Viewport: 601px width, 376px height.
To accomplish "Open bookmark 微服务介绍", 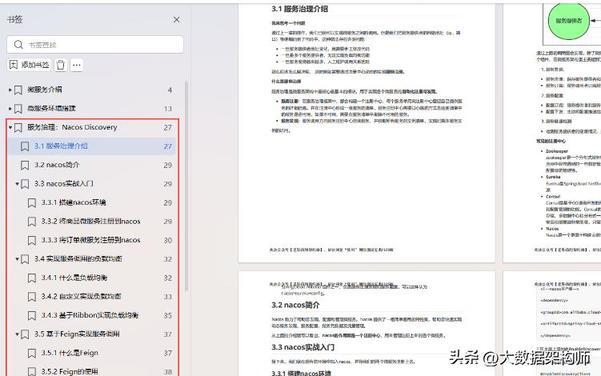I will (44, 90).
